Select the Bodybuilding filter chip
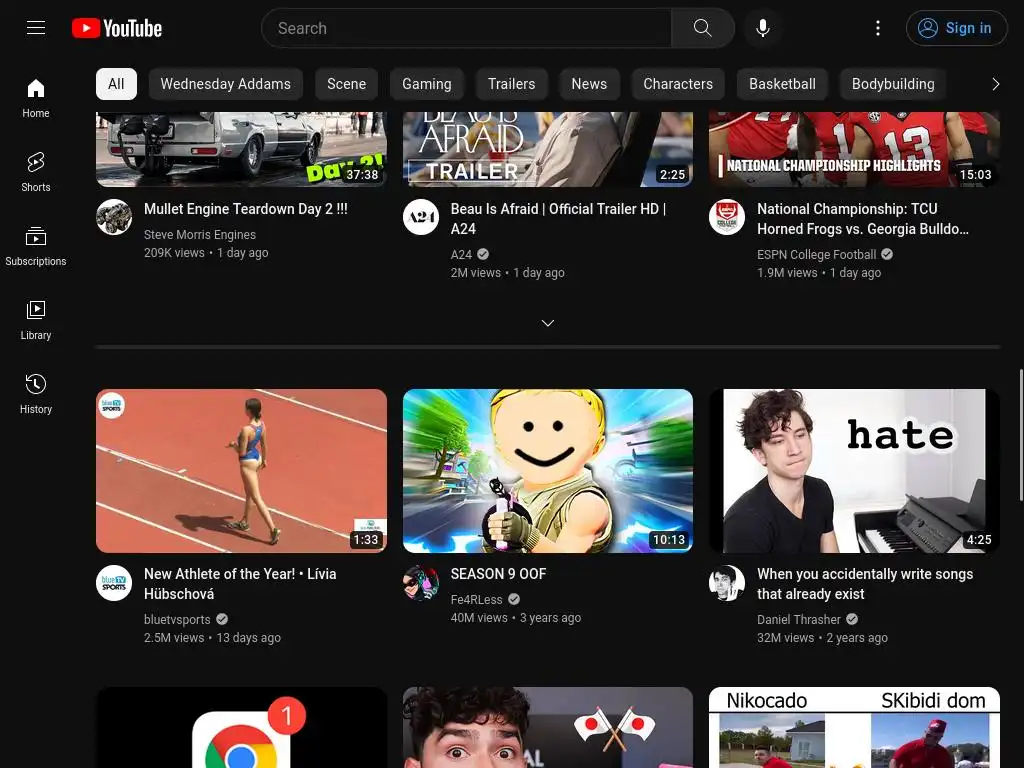This screenshot has width=1024, height=768. click(893, 84)
